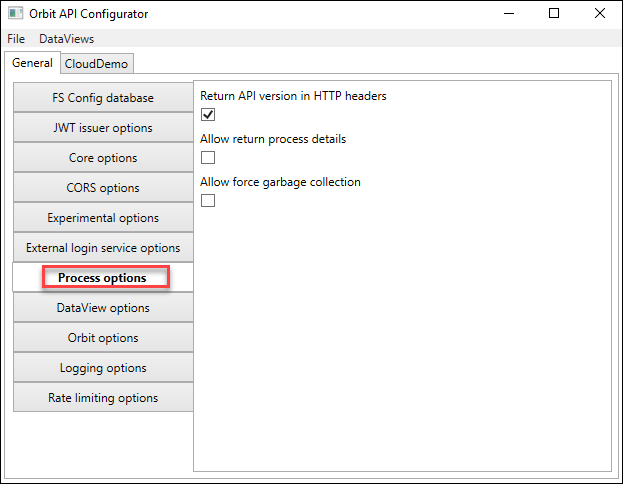Select FS Config database section
Screen dimensions: 623x484
[x=103, y=98]
